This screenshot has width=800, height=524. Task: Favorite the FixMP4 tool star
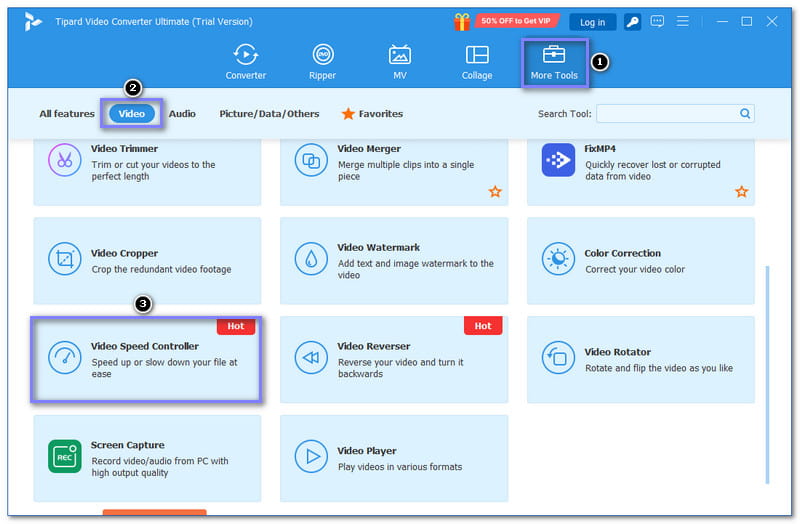click(741, 192)
